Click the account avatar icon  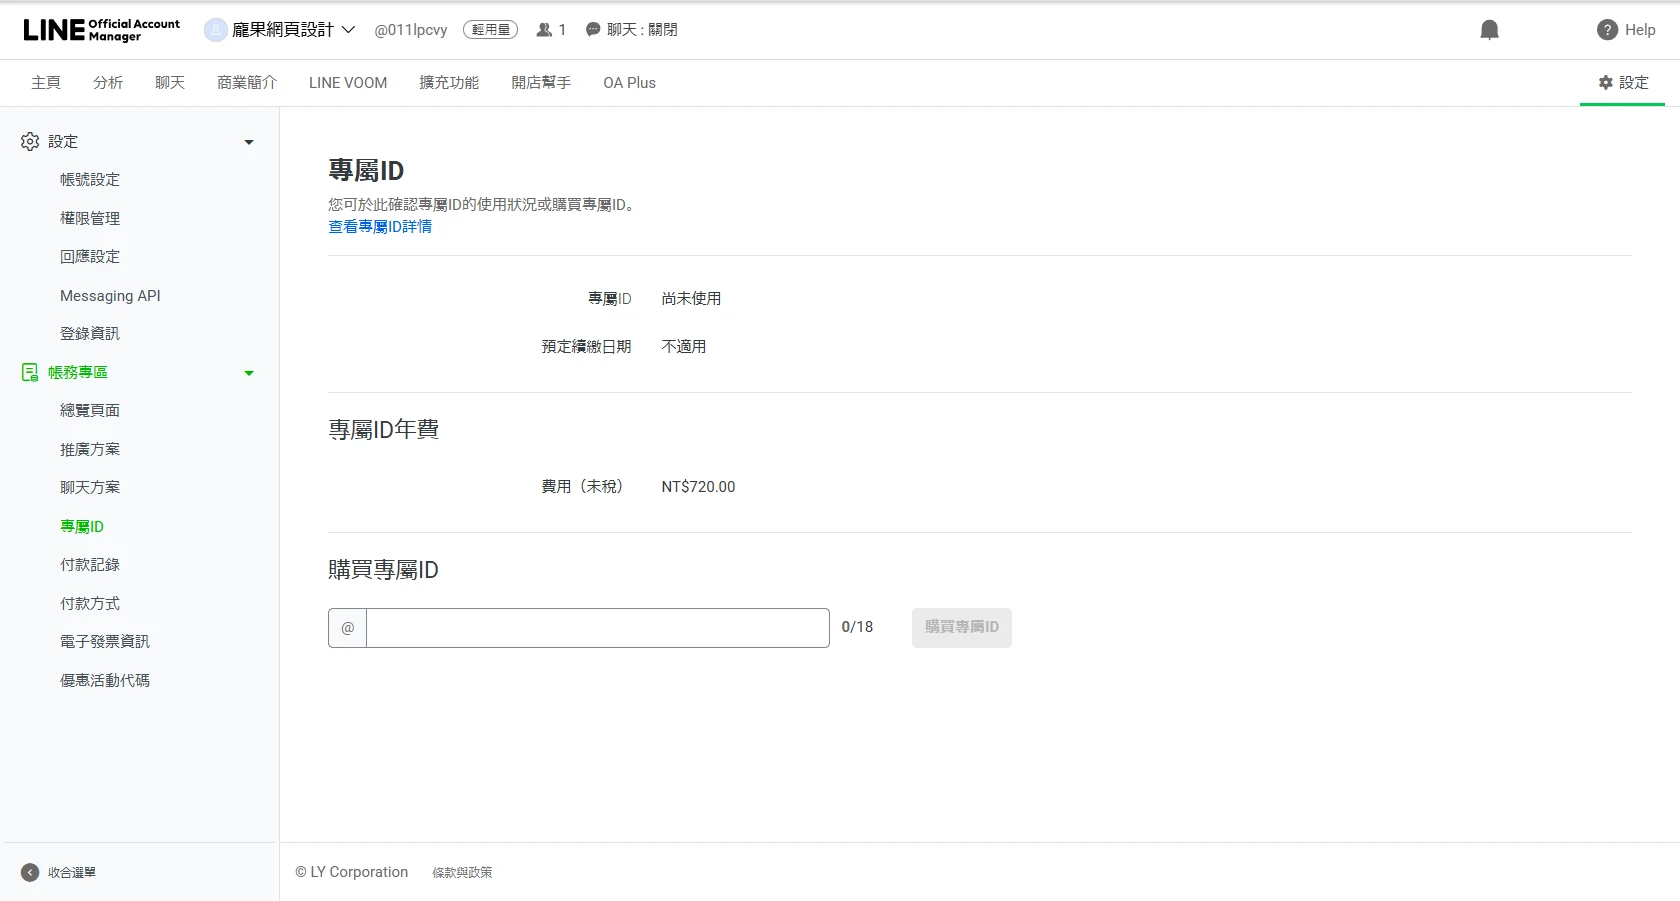pos(215,30)
